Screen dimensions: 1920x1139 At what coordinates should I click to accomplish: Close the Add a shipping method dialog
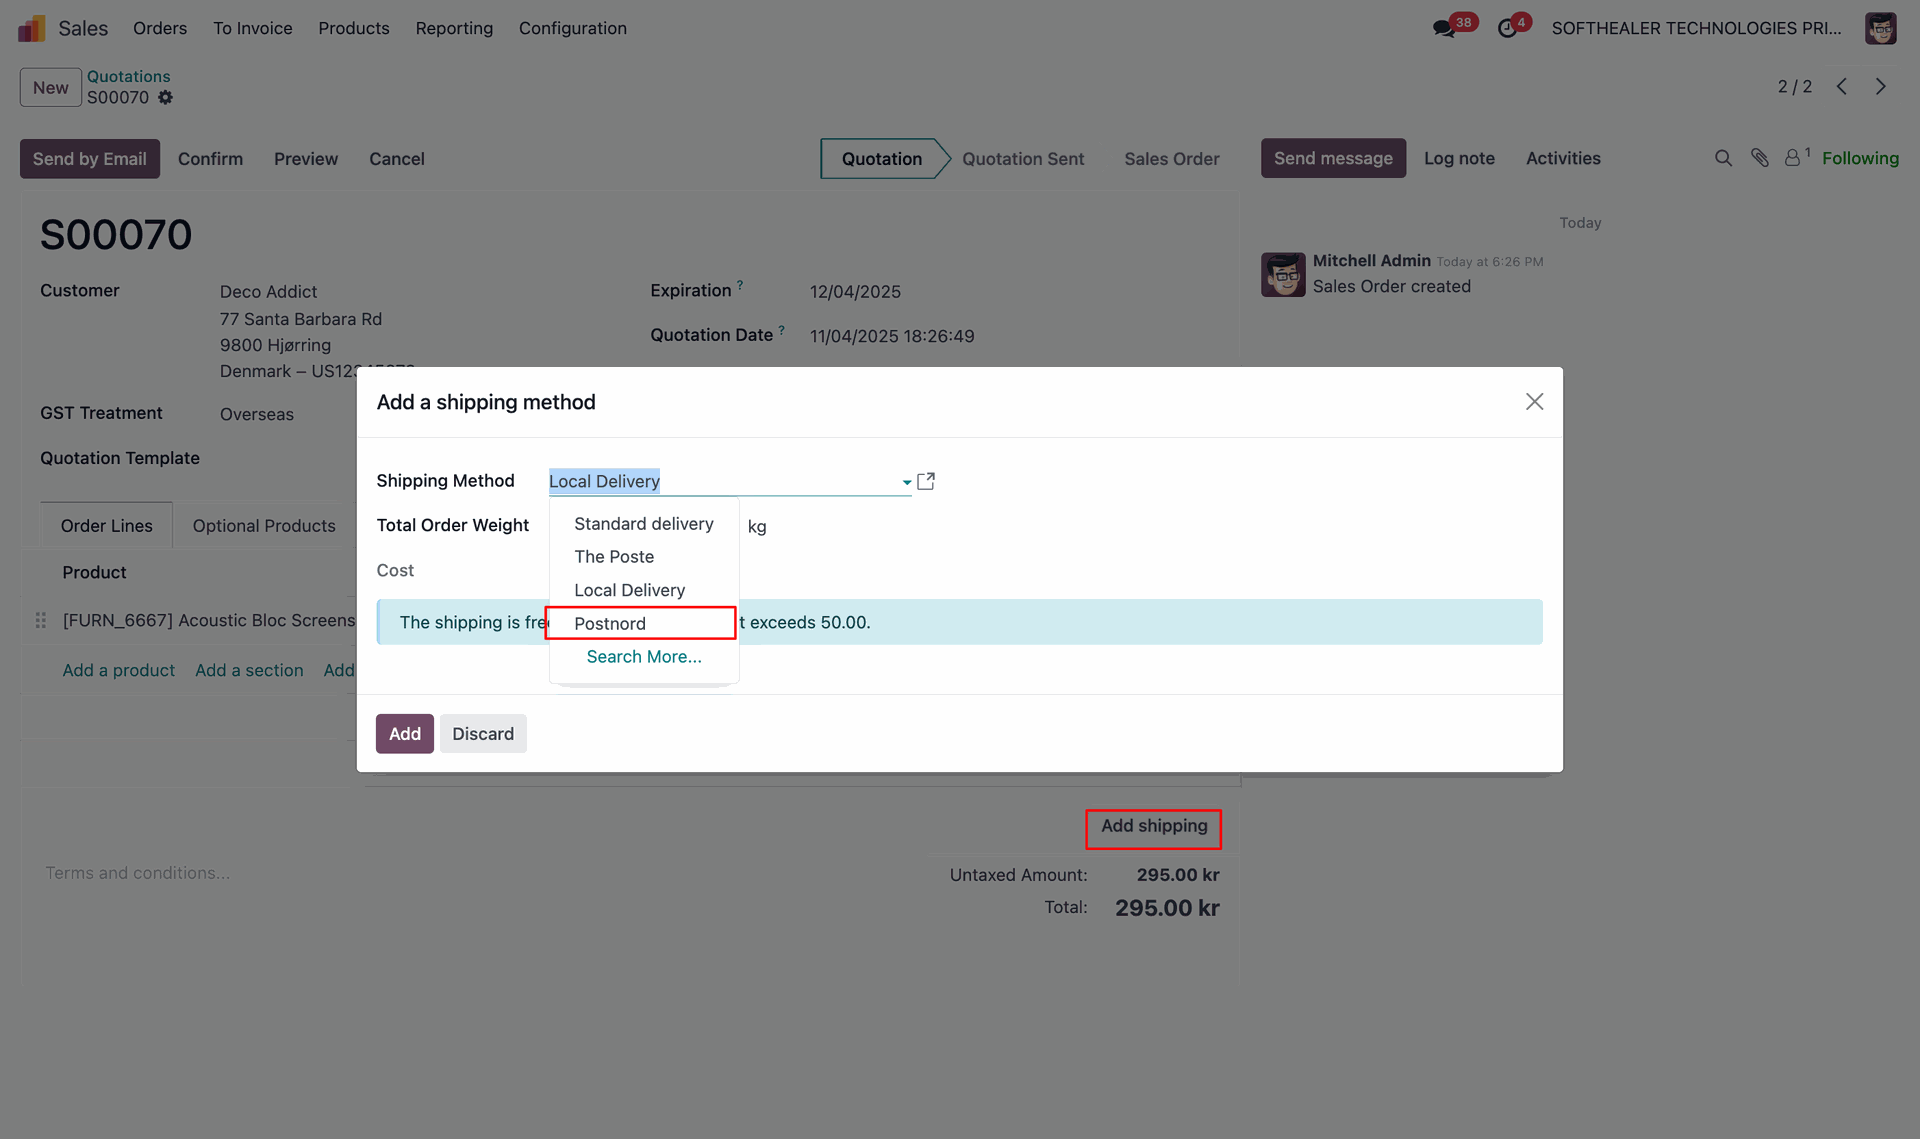pos(1534,402)
